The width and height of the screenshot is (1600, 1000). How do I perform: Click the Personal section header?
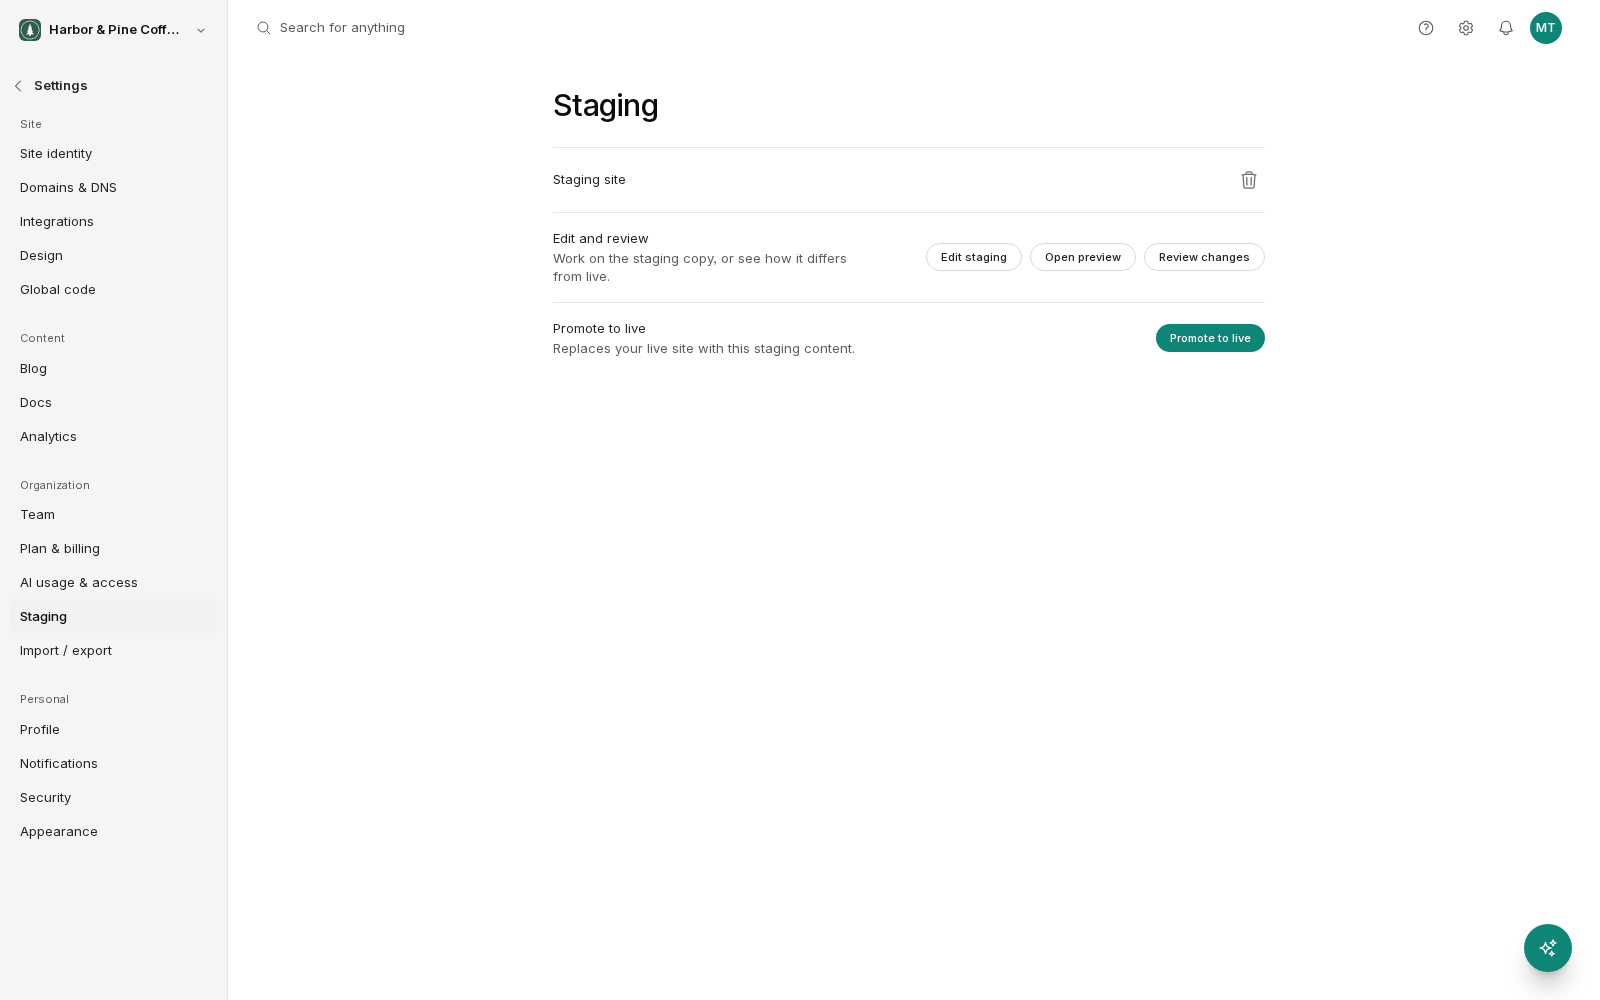click(x=44, y=699)
